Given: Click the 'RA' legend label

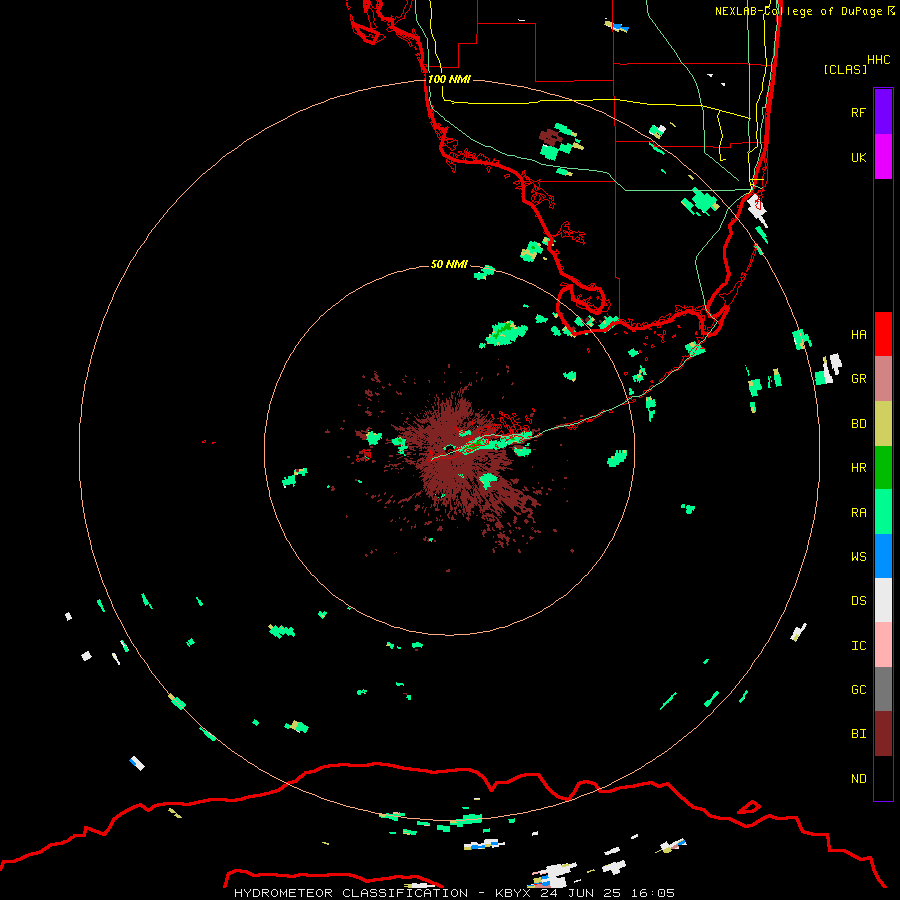Looking at the screenshot, I should coord(858,513).
